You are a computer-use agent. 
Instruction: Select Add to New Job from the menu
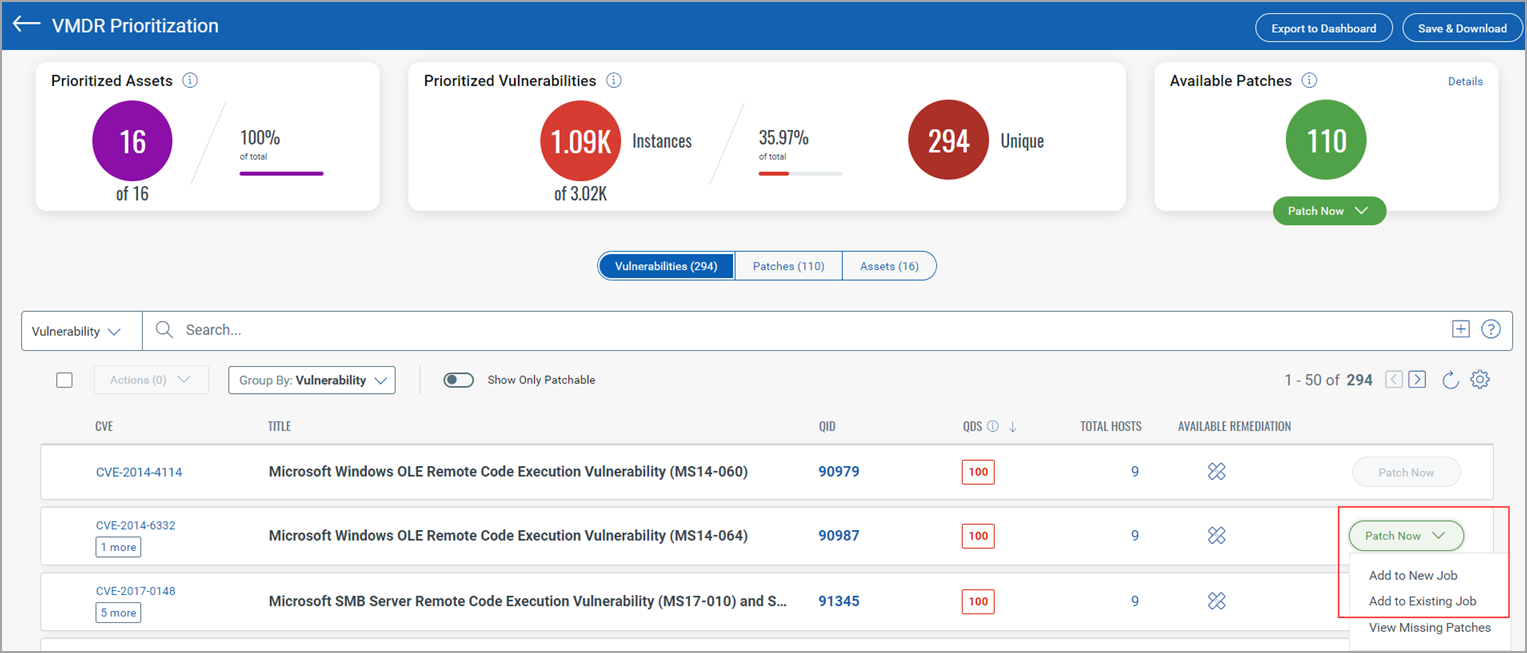[x=1412, y=575]
